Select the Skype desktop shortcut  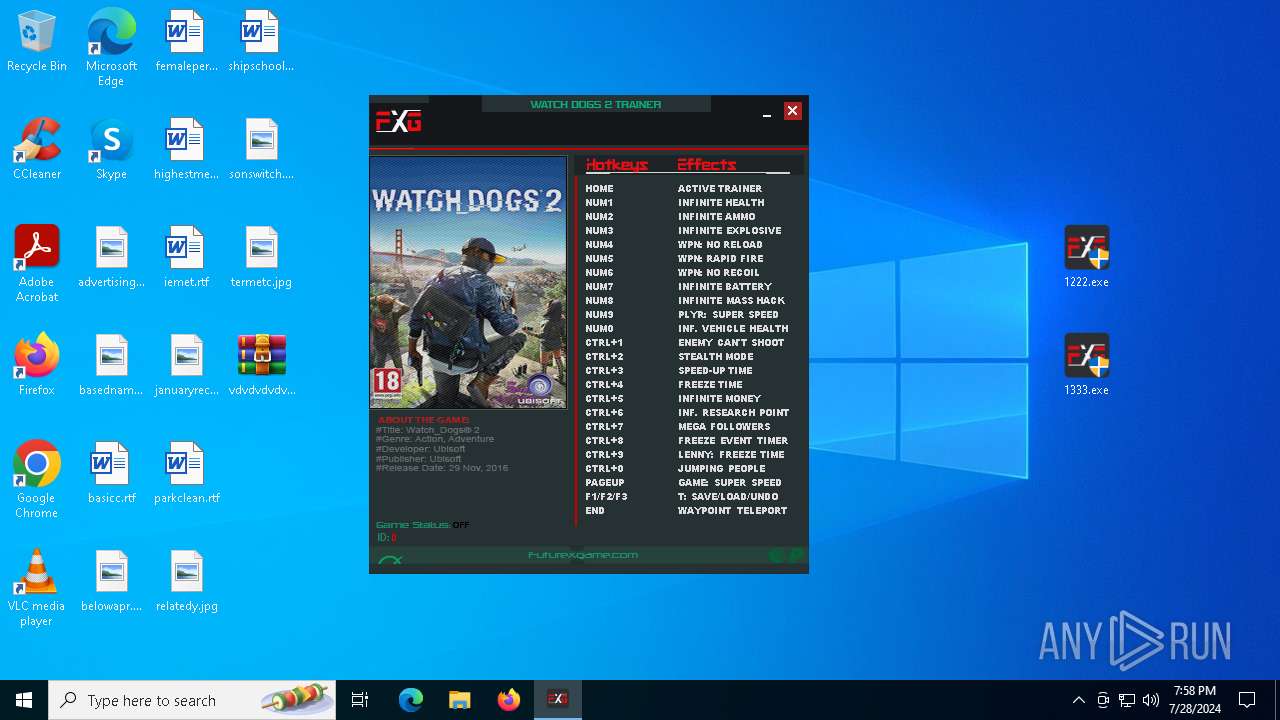click(111, 149)
